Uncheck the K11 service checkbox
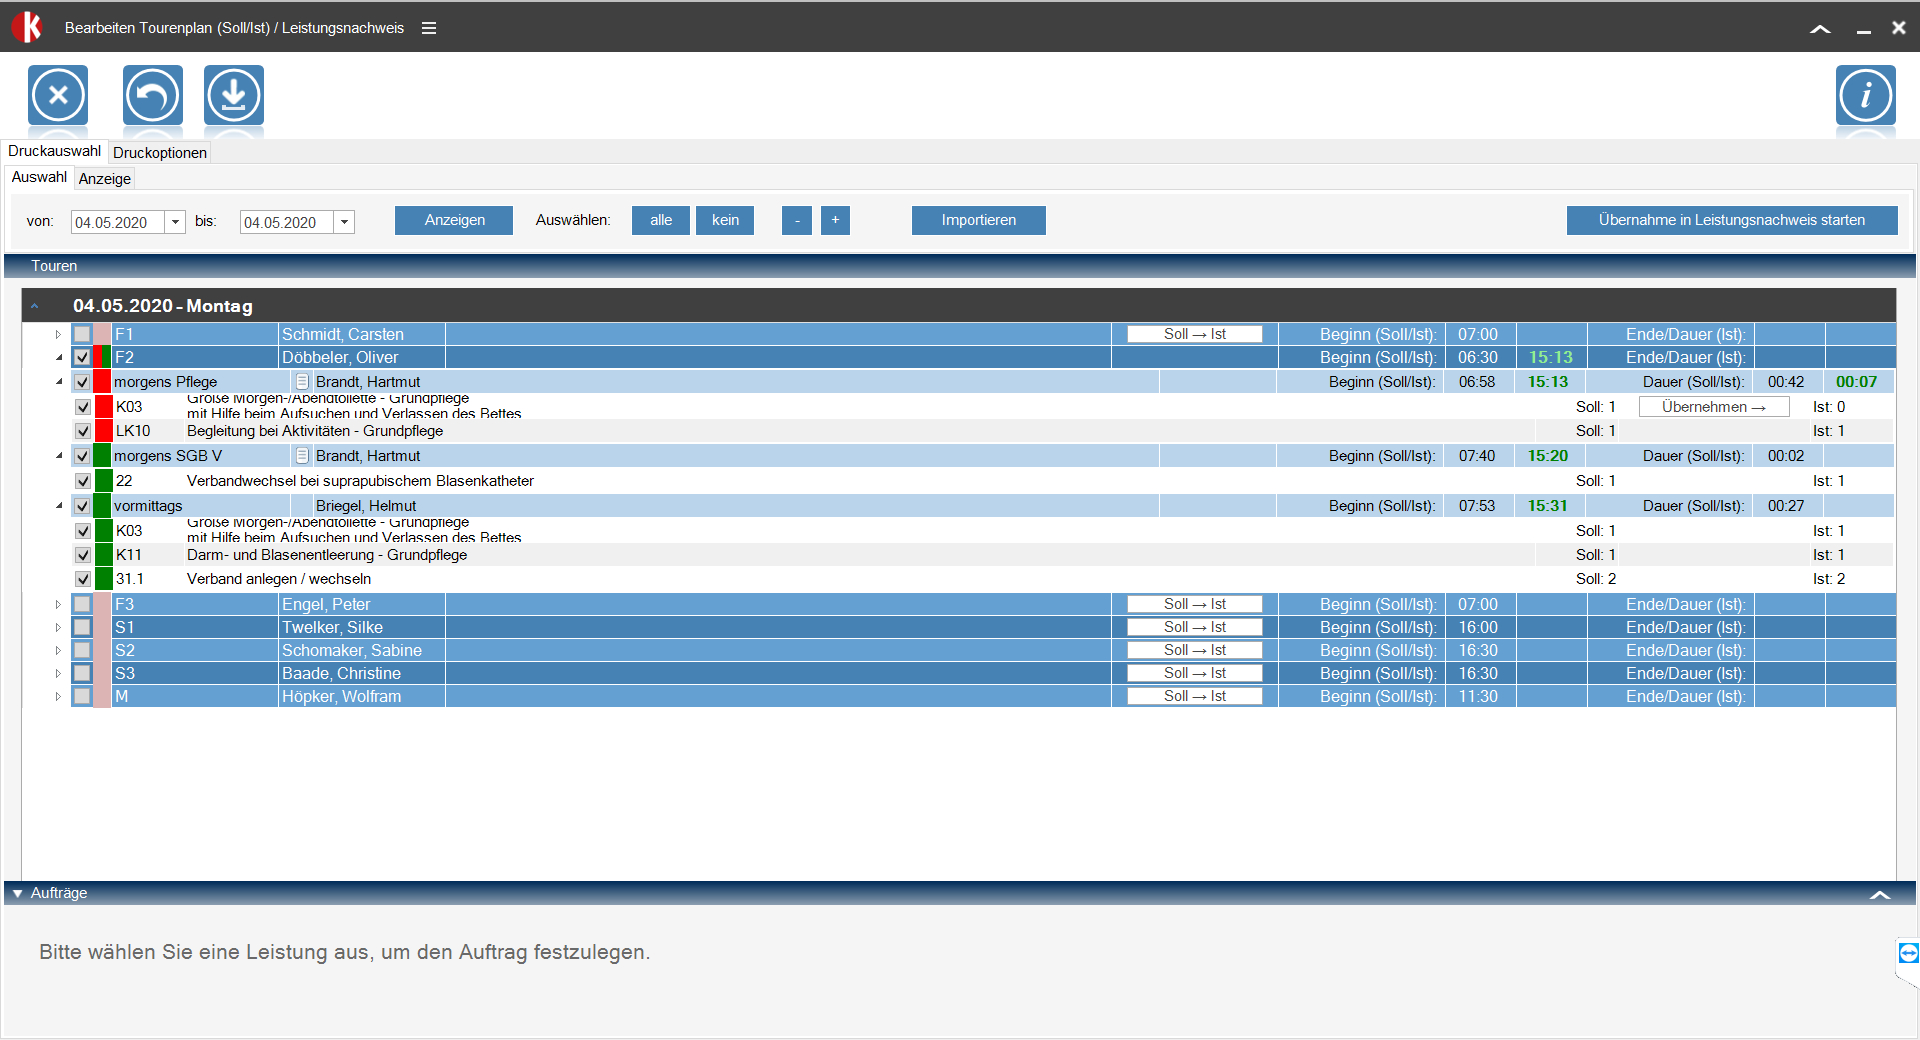 83,555
